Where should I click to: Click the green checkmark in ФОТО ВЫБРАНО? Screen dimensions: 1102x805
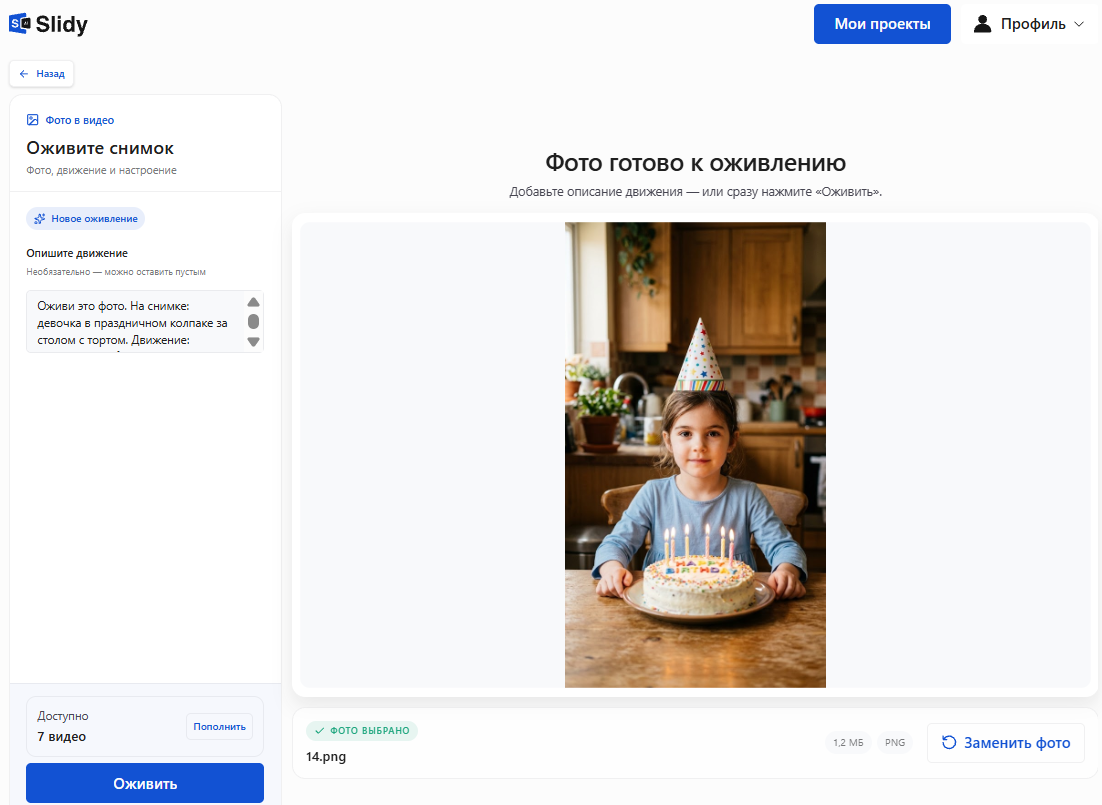(x=320, y=731)
